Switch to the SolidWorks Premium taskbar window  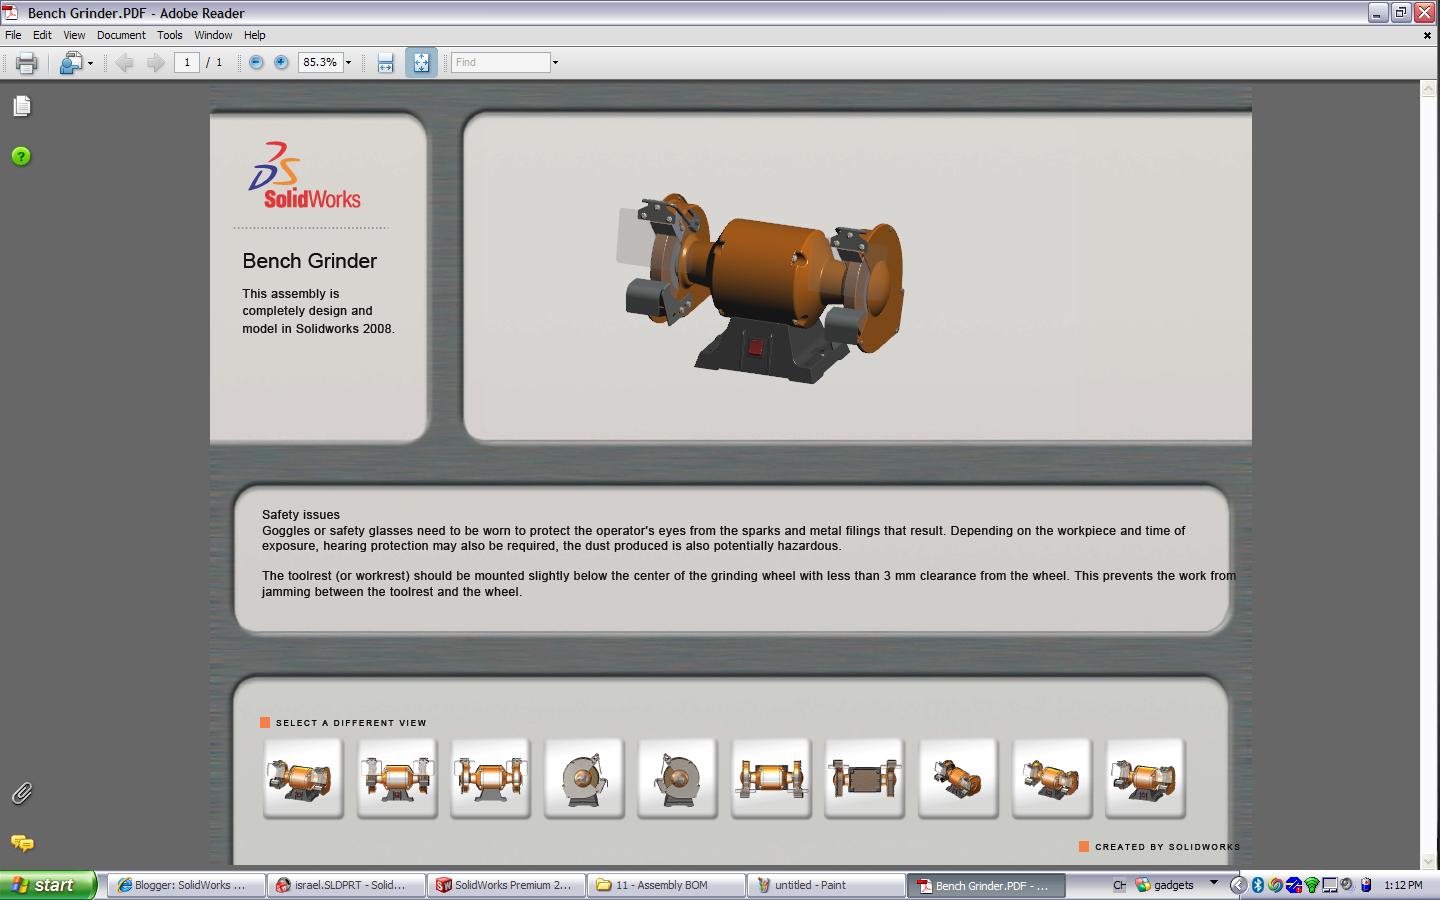click(505, 885)
